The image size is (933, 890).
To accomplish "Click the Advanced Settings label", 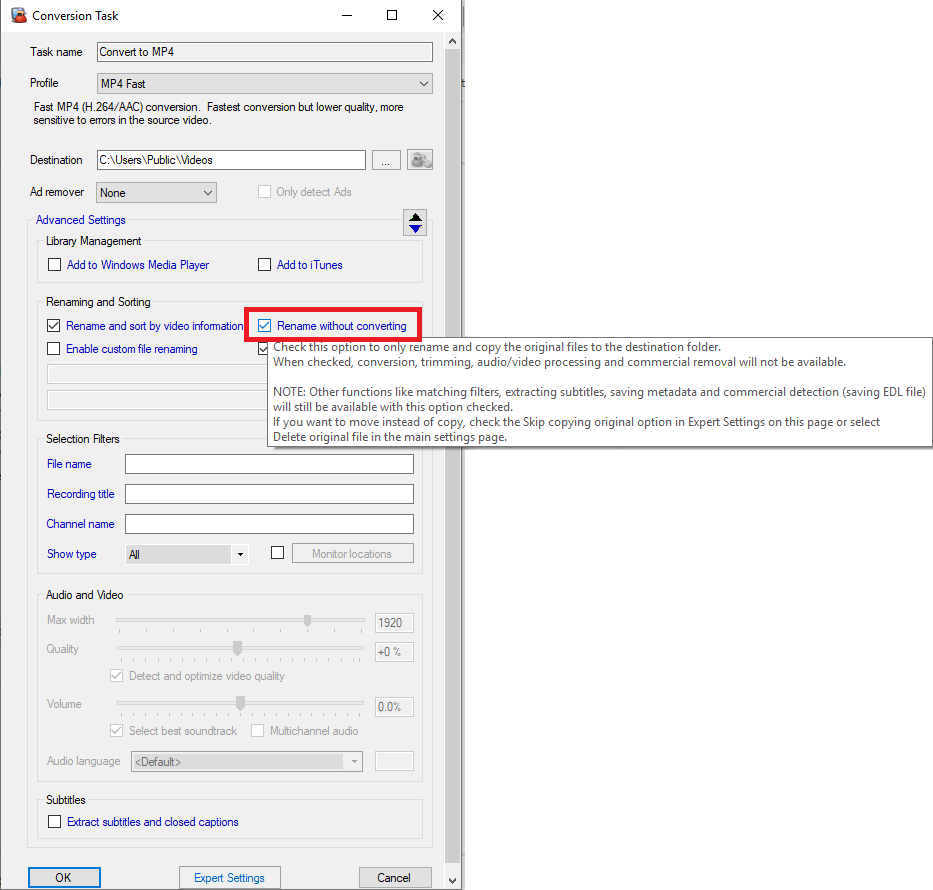I will (x=81, y=220).
